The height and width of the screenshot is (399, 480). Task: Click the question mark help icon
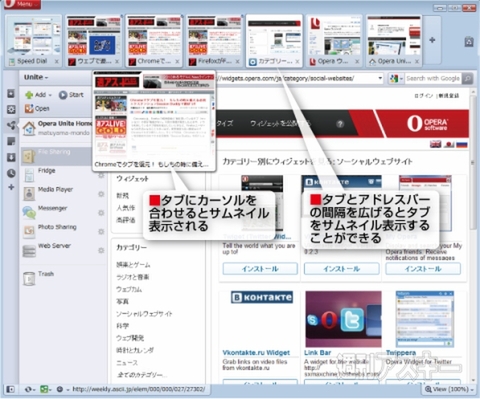point(340,124)
